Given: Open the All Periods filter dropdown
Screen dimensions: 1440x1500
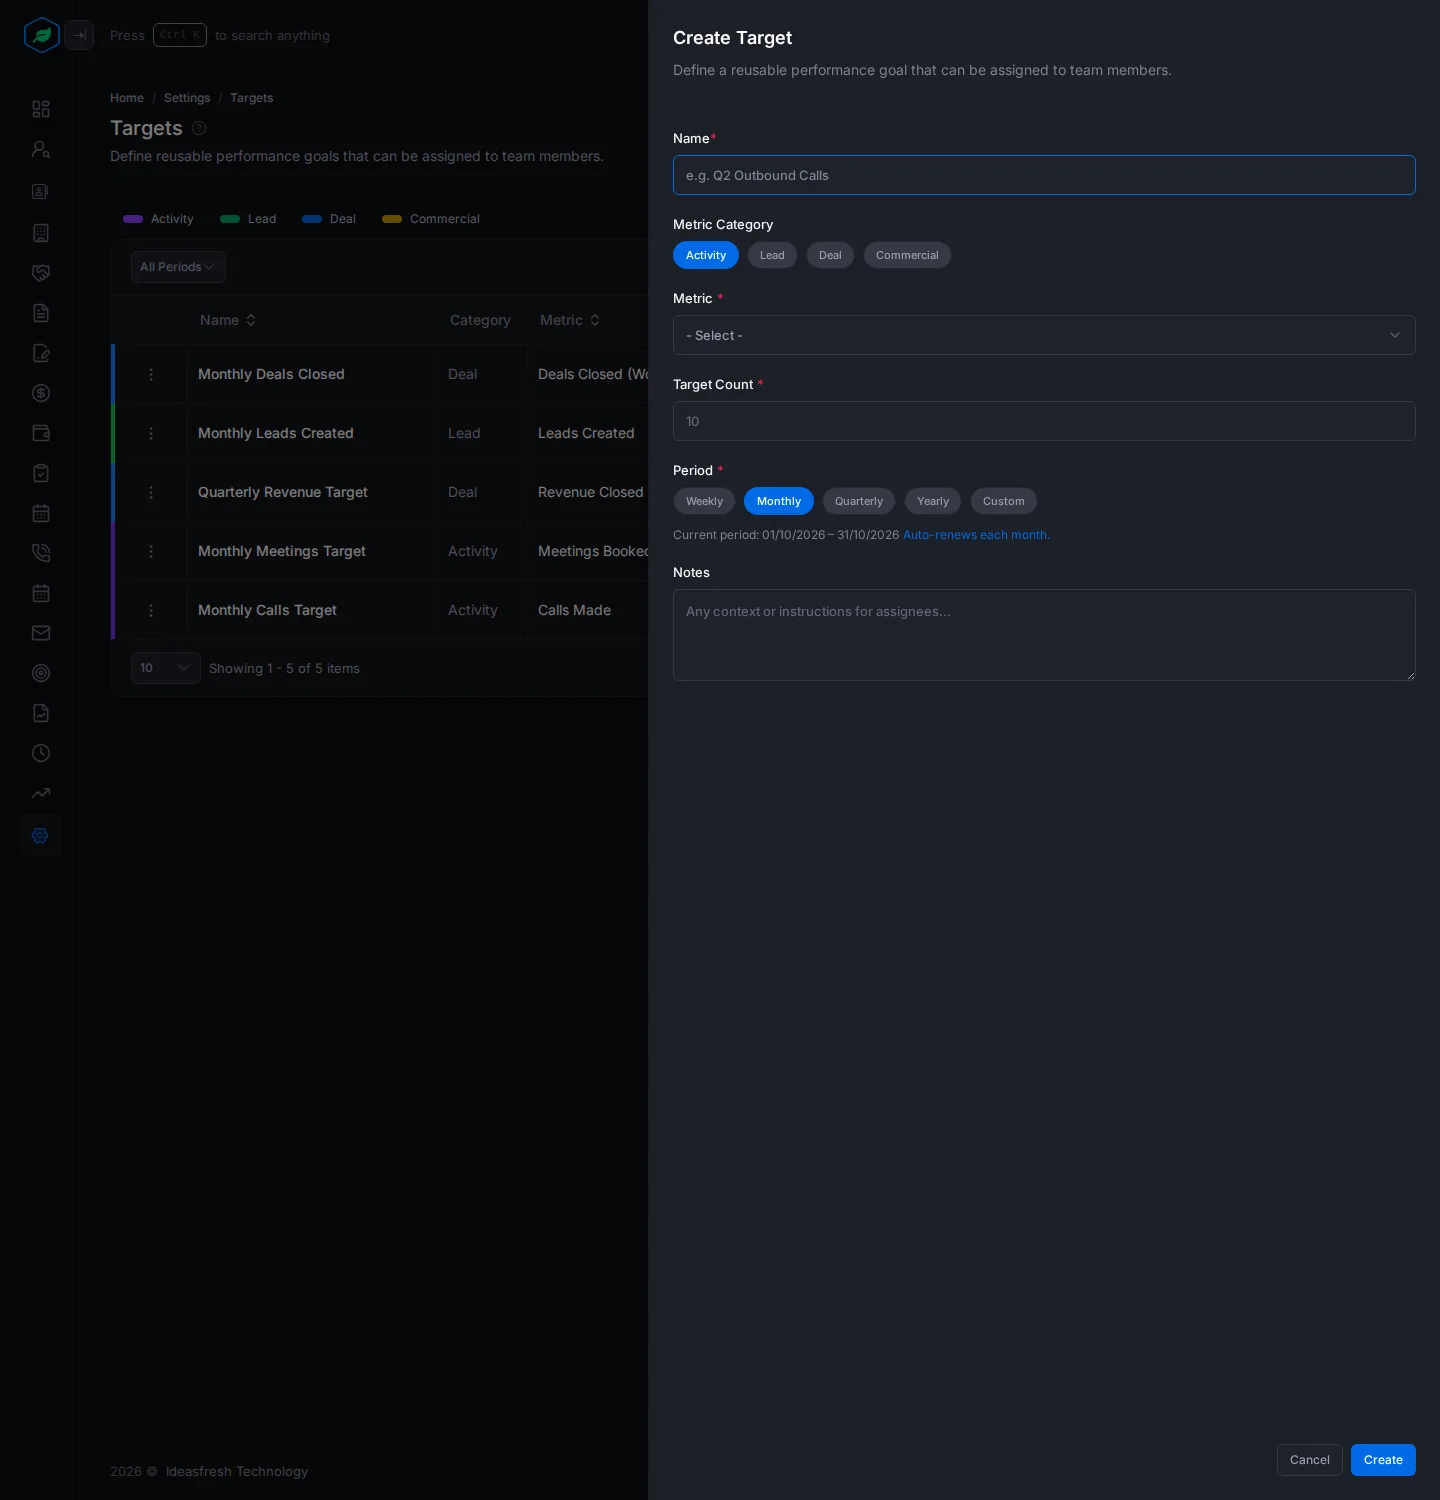Looking at the screenshot, I should [x=178, y=267].
